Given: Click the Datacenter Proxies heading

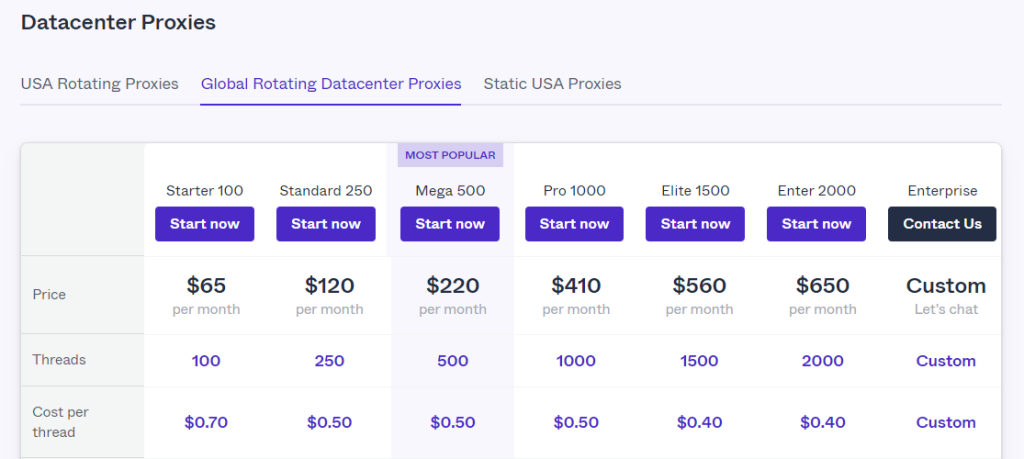Looking at the screenshot, I should (118, 22).
